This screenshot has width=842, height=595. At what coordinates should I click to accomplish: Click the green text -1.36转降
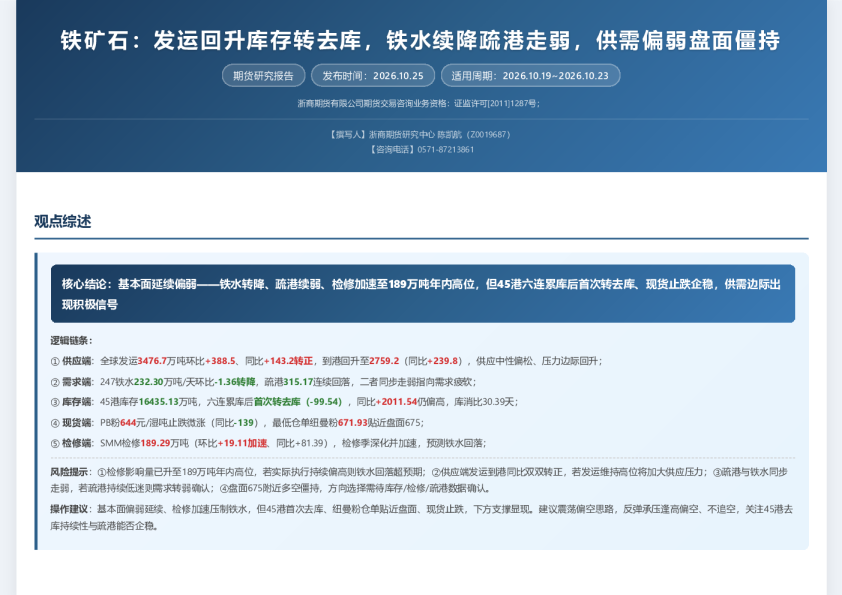tap(236, 382)
